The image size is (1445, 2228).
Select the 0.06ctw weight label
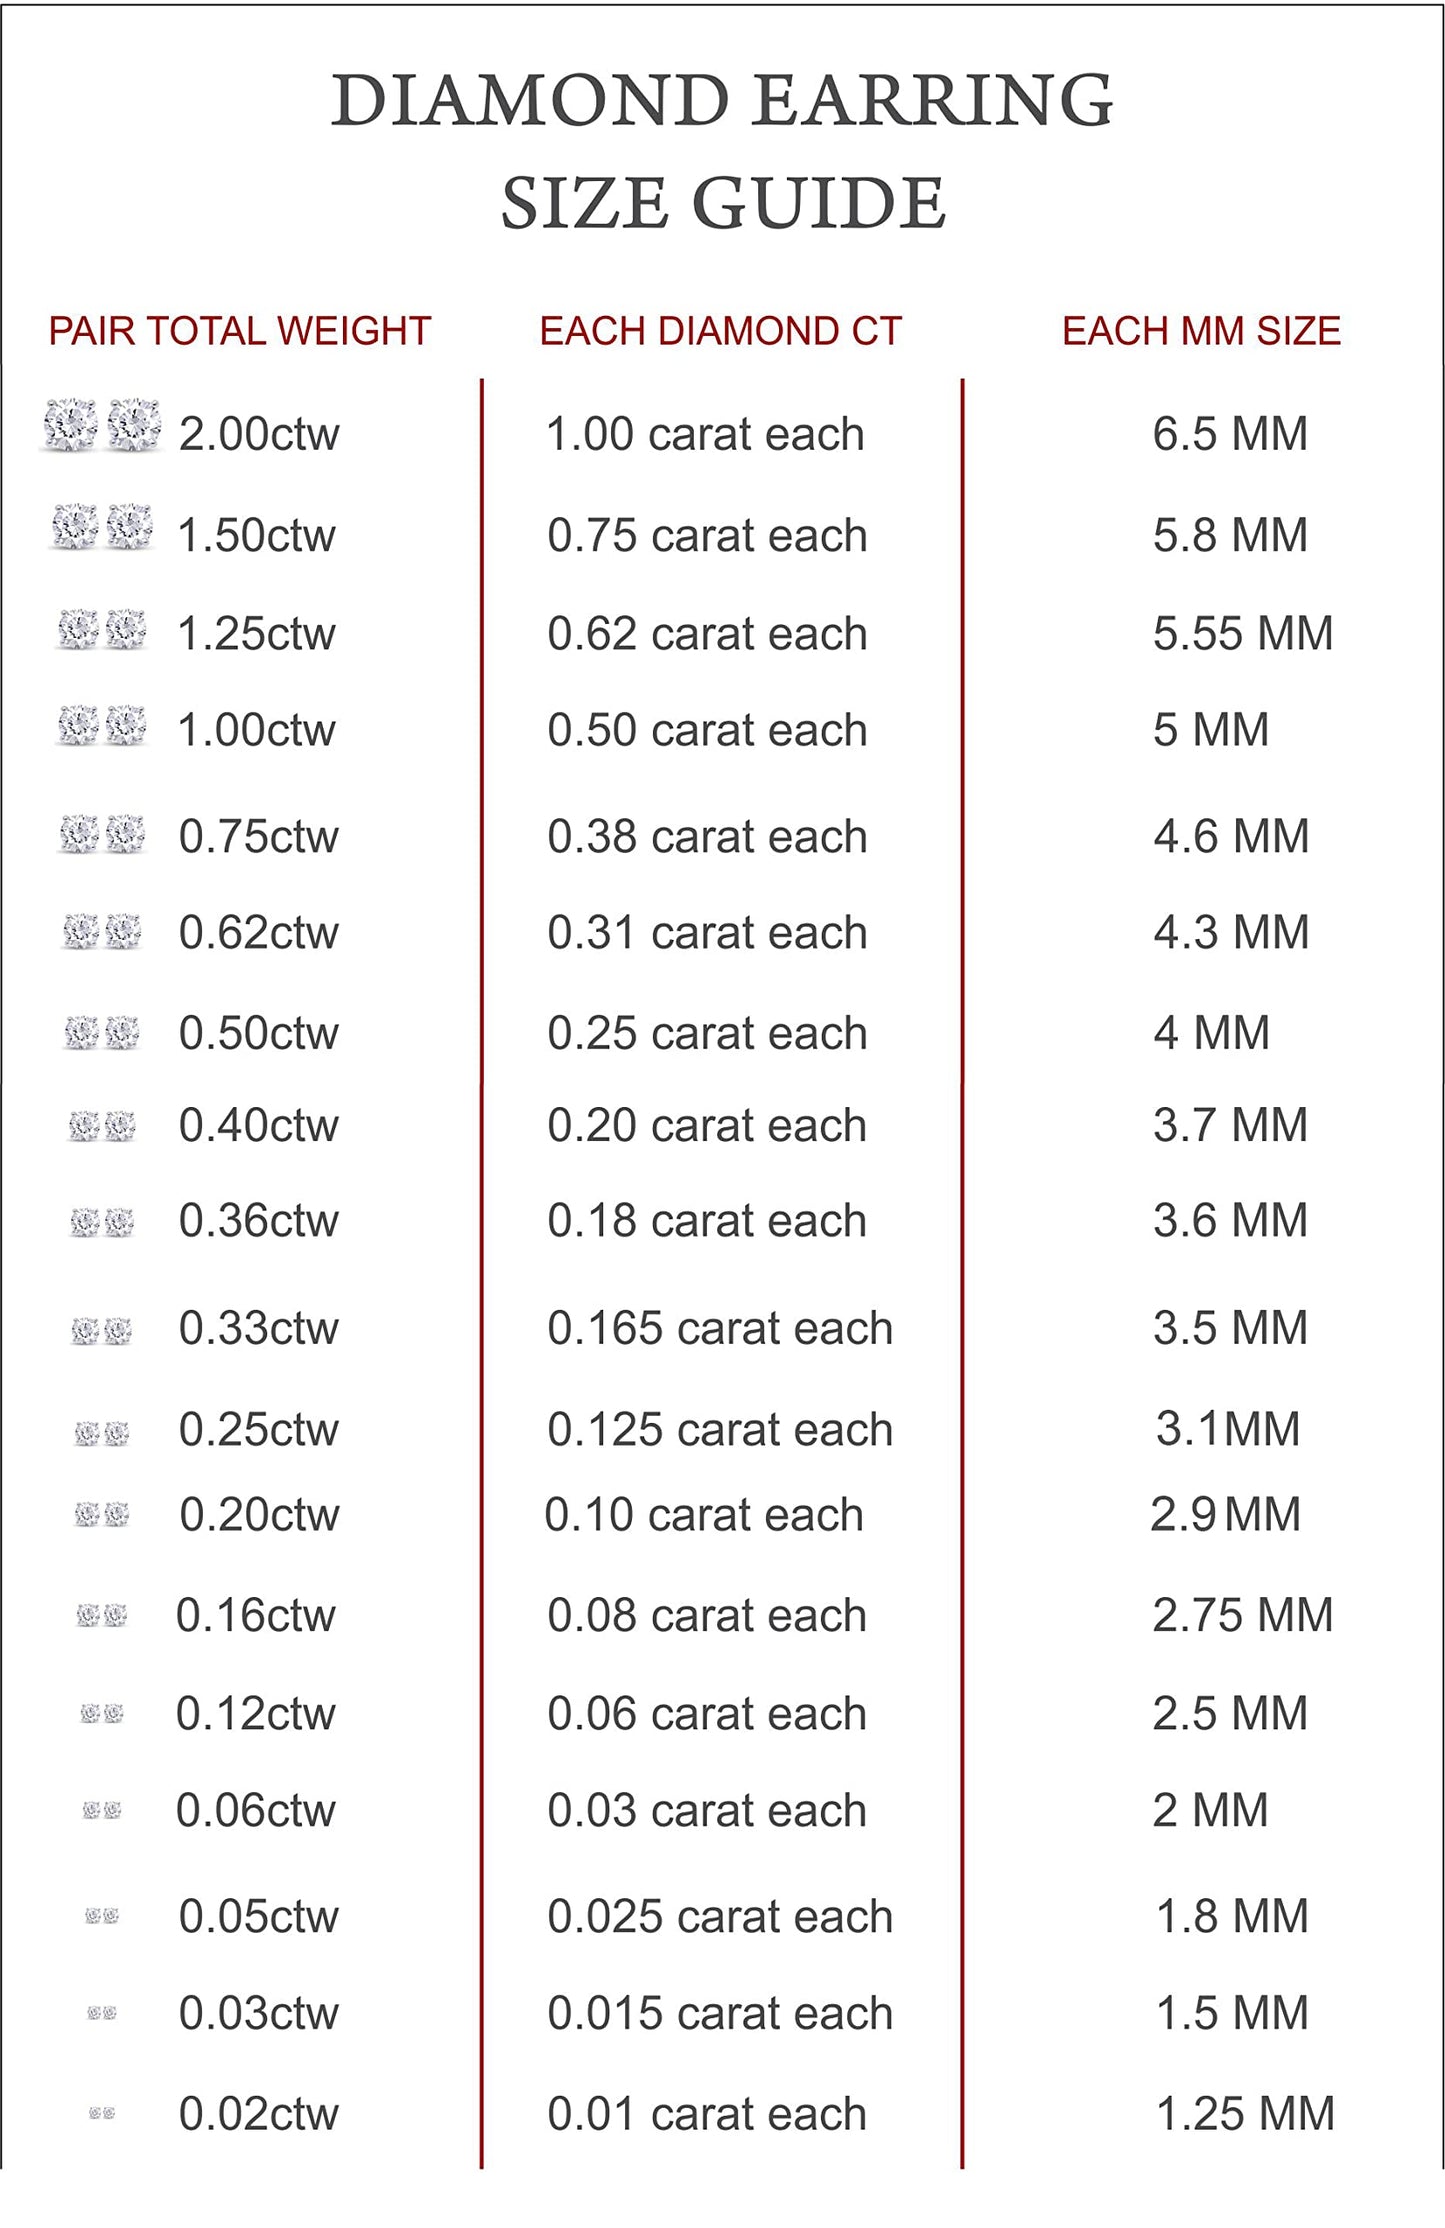(x=256, y=1810)
